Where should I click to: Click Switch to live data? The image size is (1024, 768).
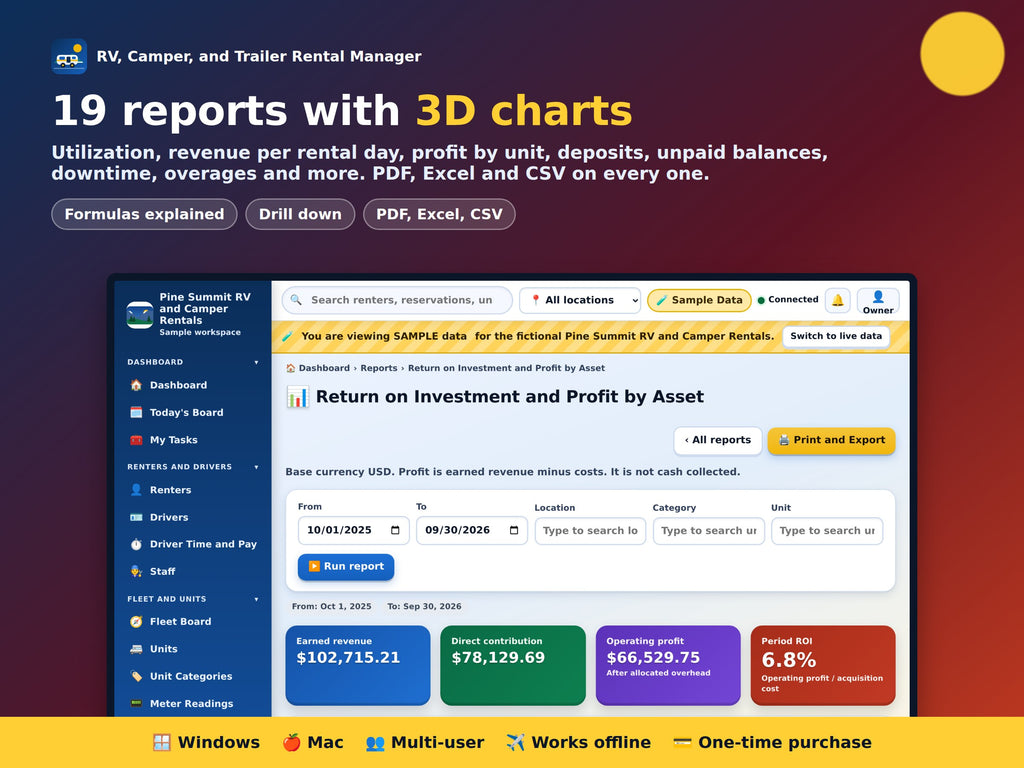coord(836,336)
